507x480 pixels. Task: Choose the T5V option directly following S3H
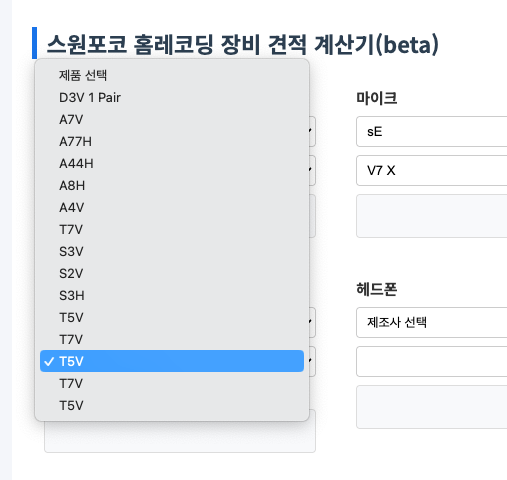(172, 317)
